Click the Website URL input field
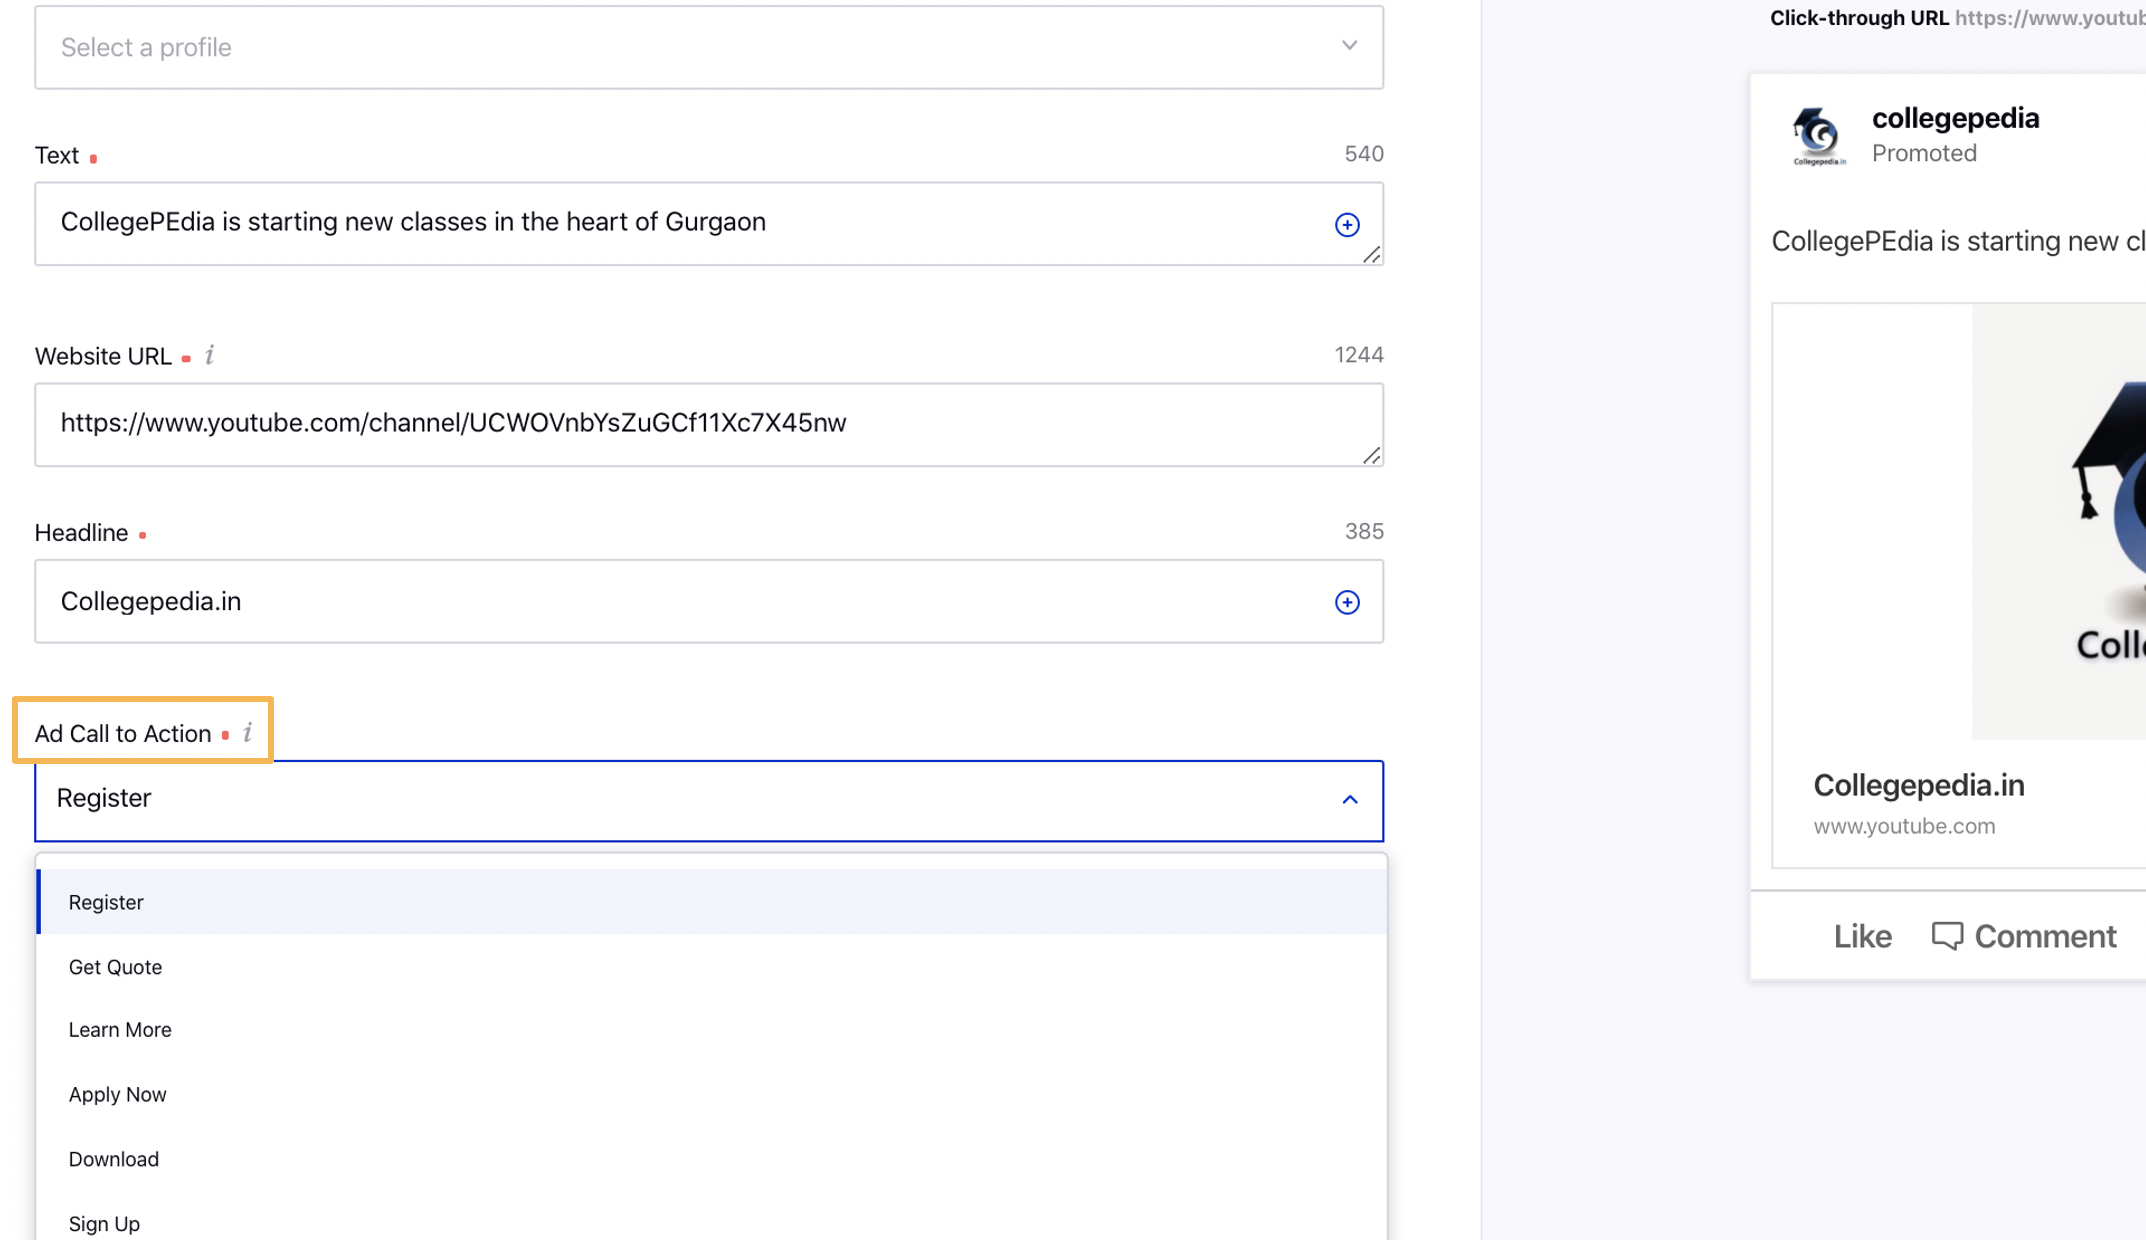This screenshot has height=1240, width=2146. (709, 425)
